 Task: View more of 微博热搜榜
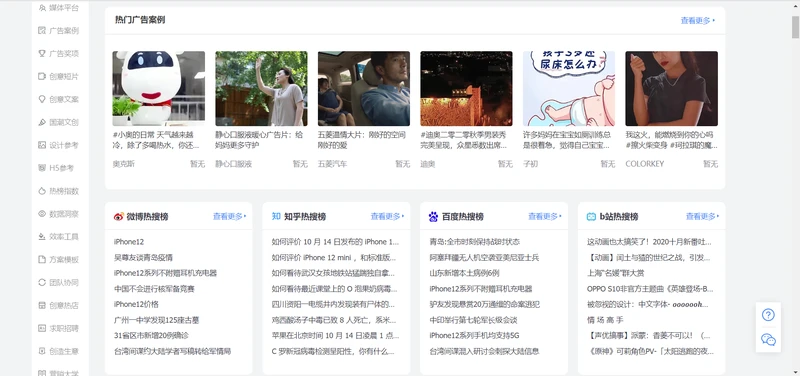(230, 216)
